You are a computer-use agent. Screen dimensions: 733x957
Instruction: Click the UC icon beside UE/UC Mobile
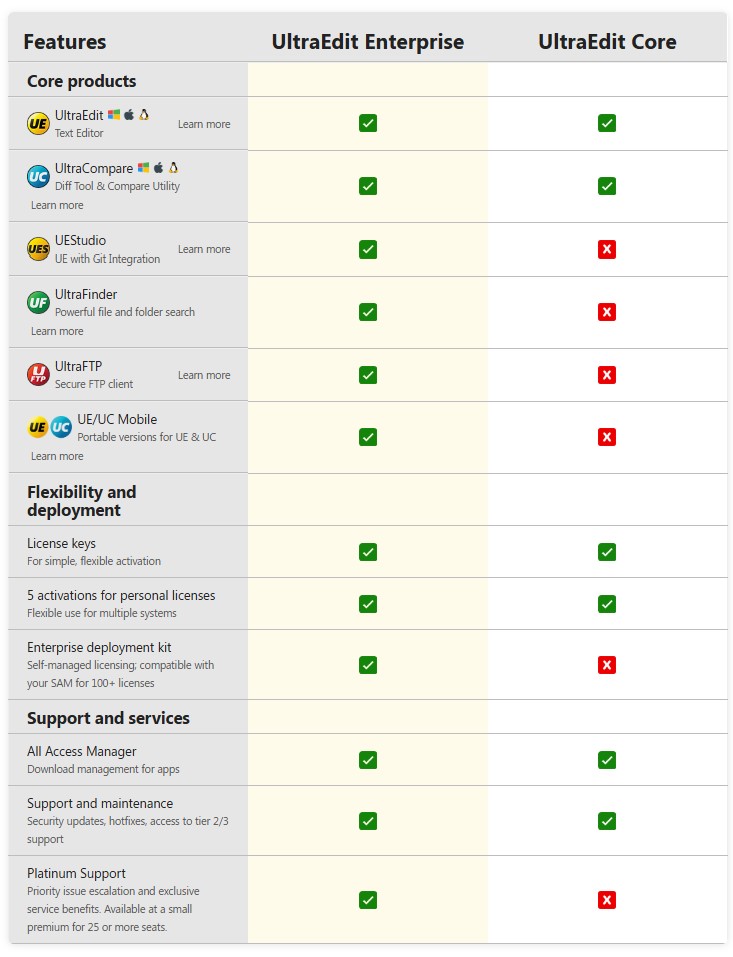(60, 427)
